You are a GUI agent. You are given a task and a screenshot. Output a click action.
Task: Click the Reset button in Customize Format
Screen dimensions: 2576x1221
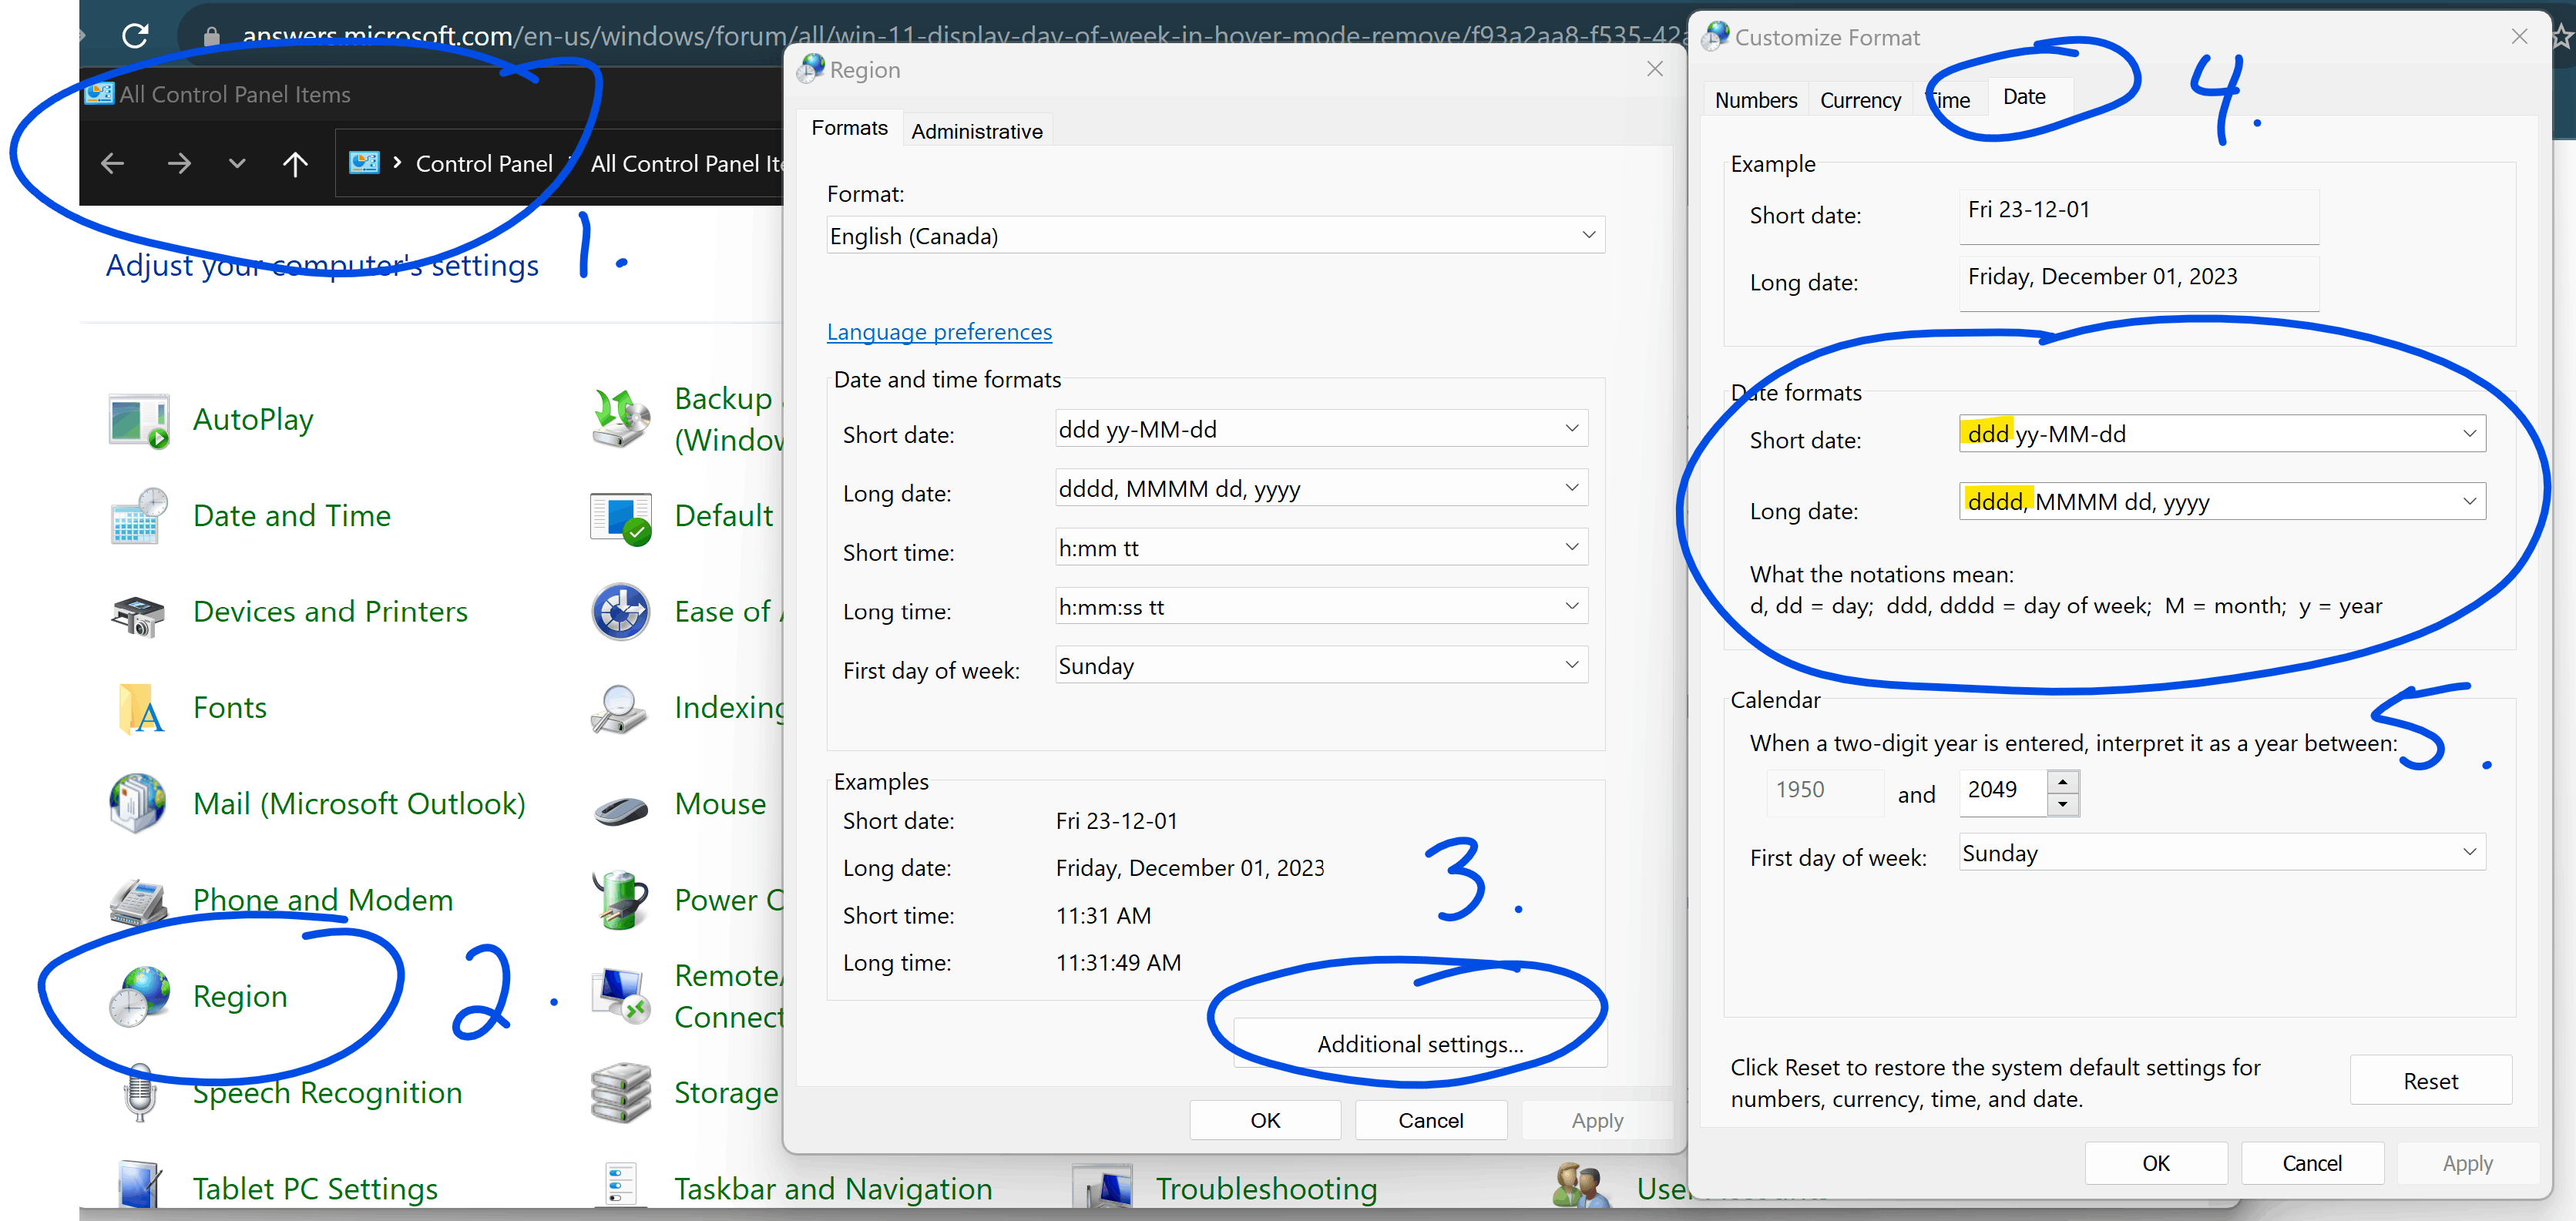tap(2430, 1081)
